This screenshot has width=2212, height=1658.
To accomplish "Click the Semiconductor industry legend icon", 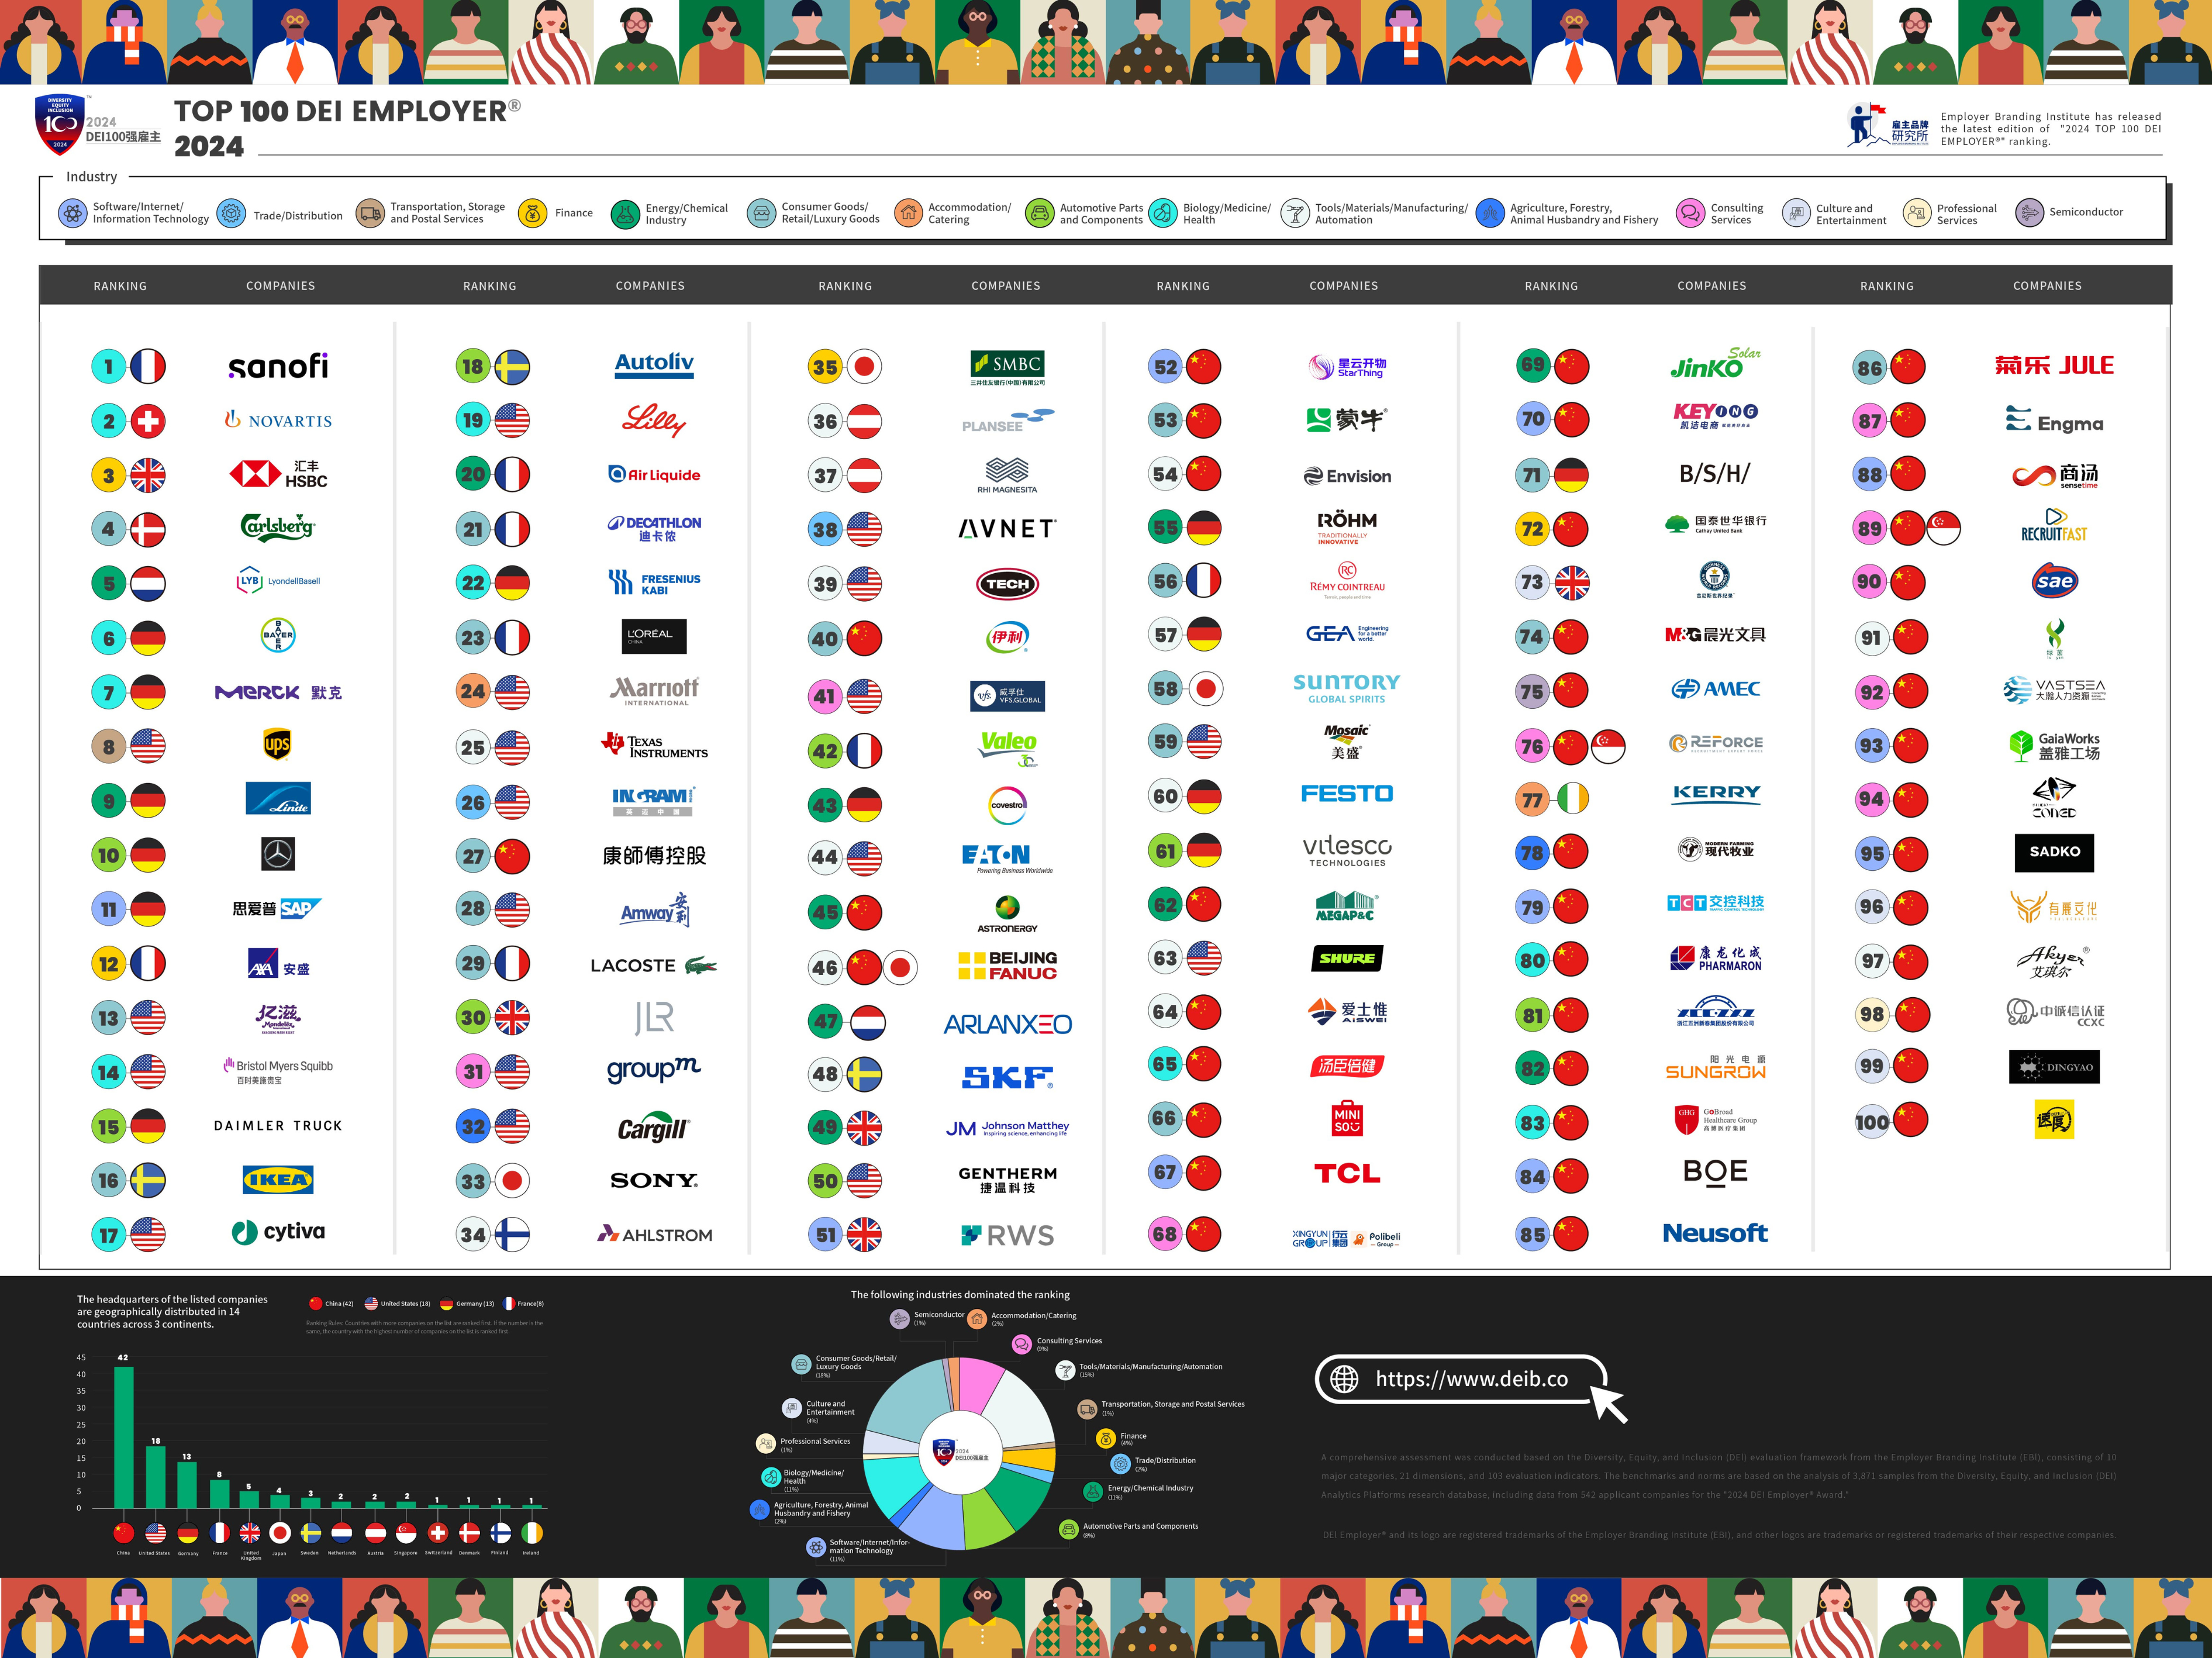I will tap(2029, 213).
